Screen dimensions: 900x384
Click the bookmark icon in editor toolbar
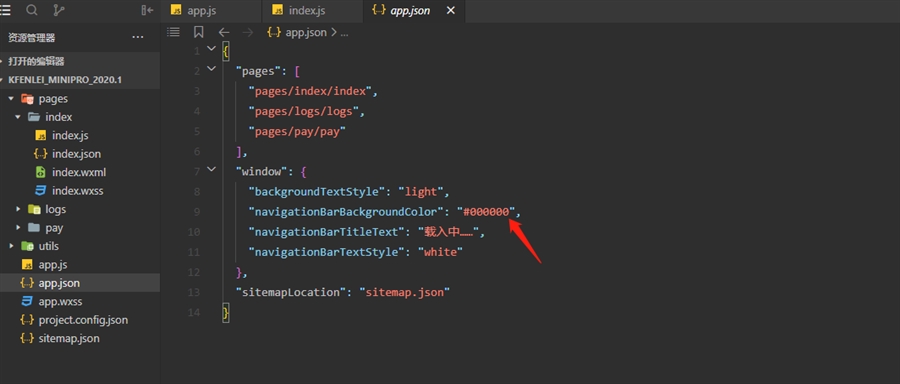[x=199, y=32]
